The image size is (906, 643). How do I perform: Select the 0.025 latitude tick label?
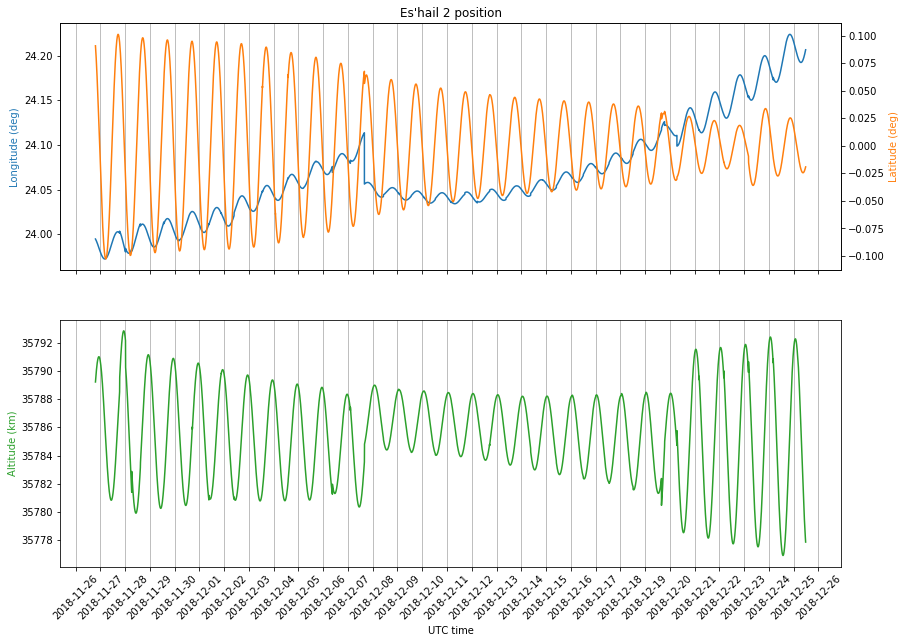(x=863, y=118)
